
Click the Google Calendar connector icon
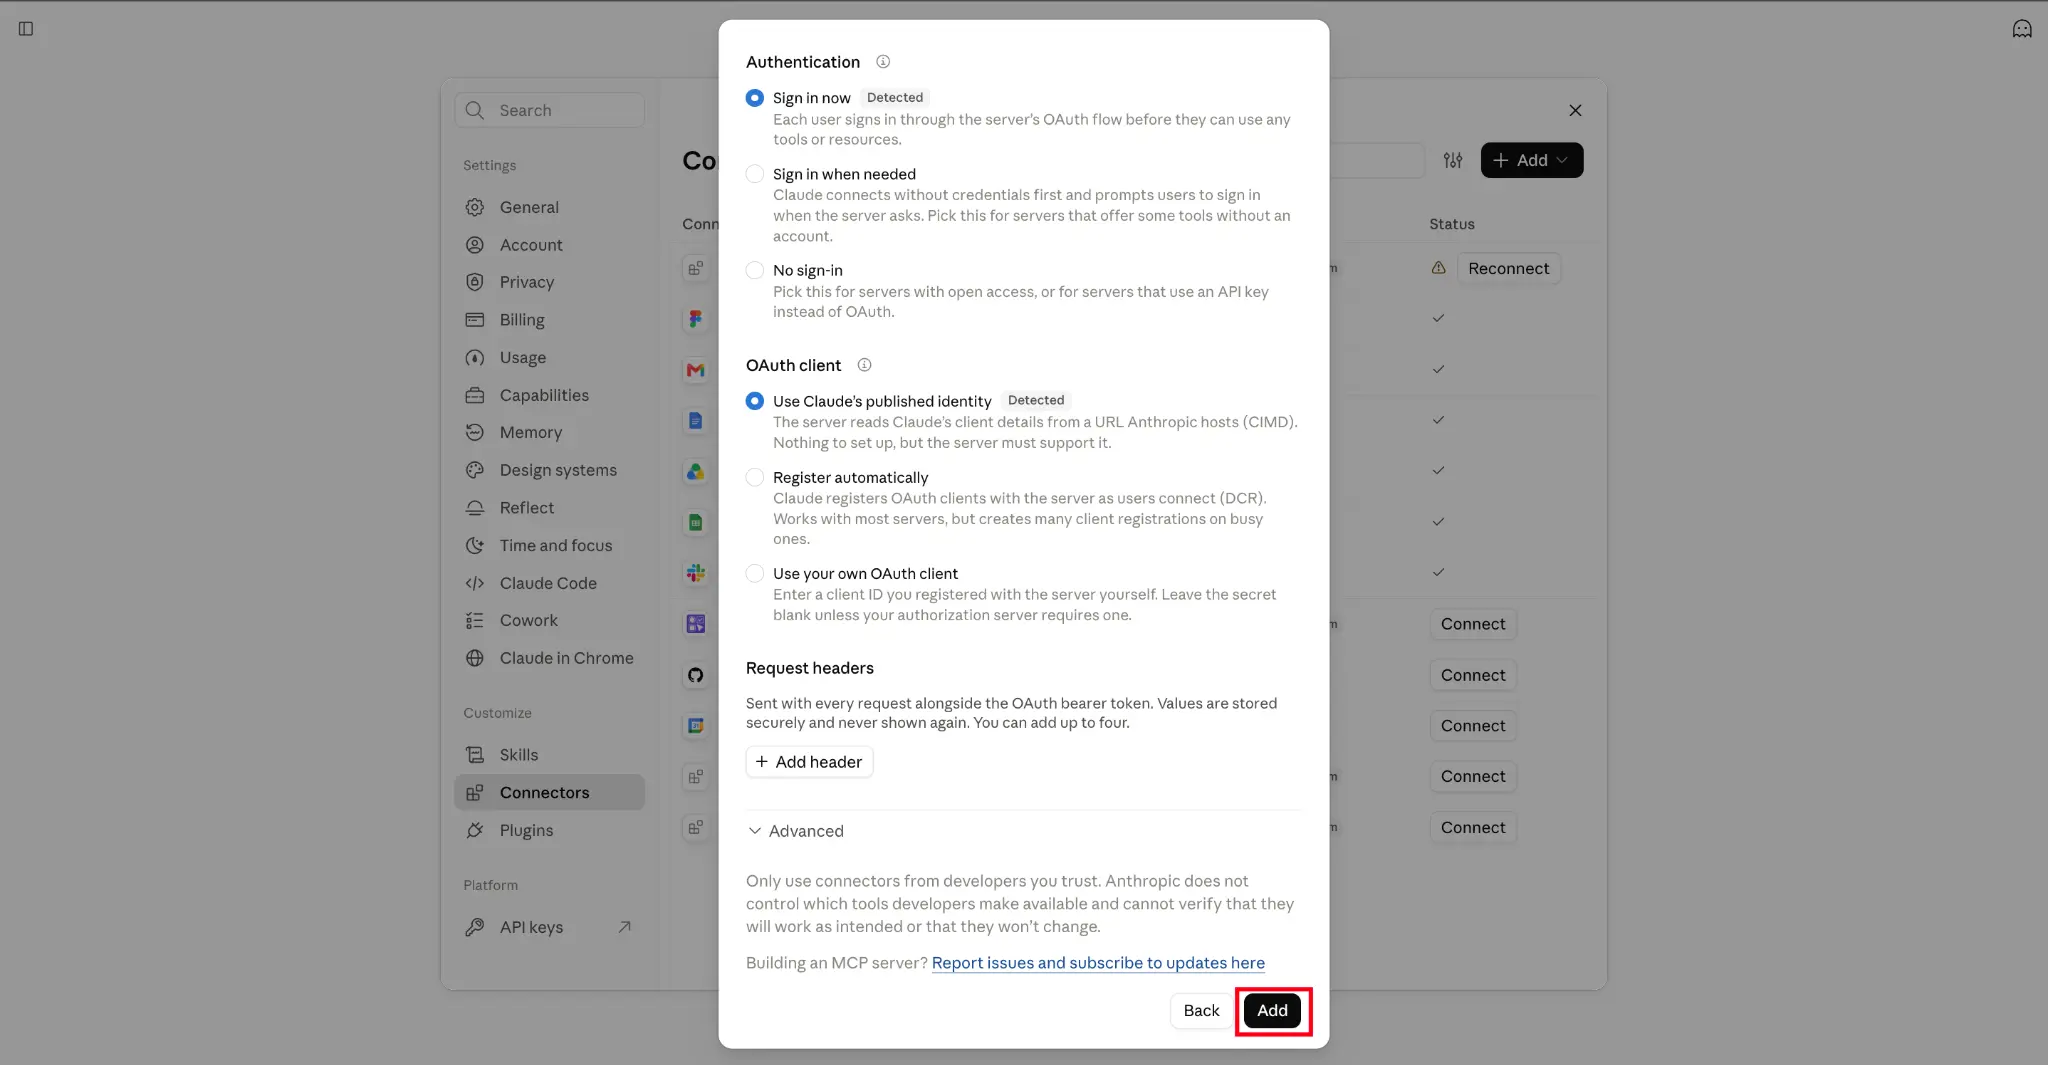pyautogui.click(x=696, y=726)
